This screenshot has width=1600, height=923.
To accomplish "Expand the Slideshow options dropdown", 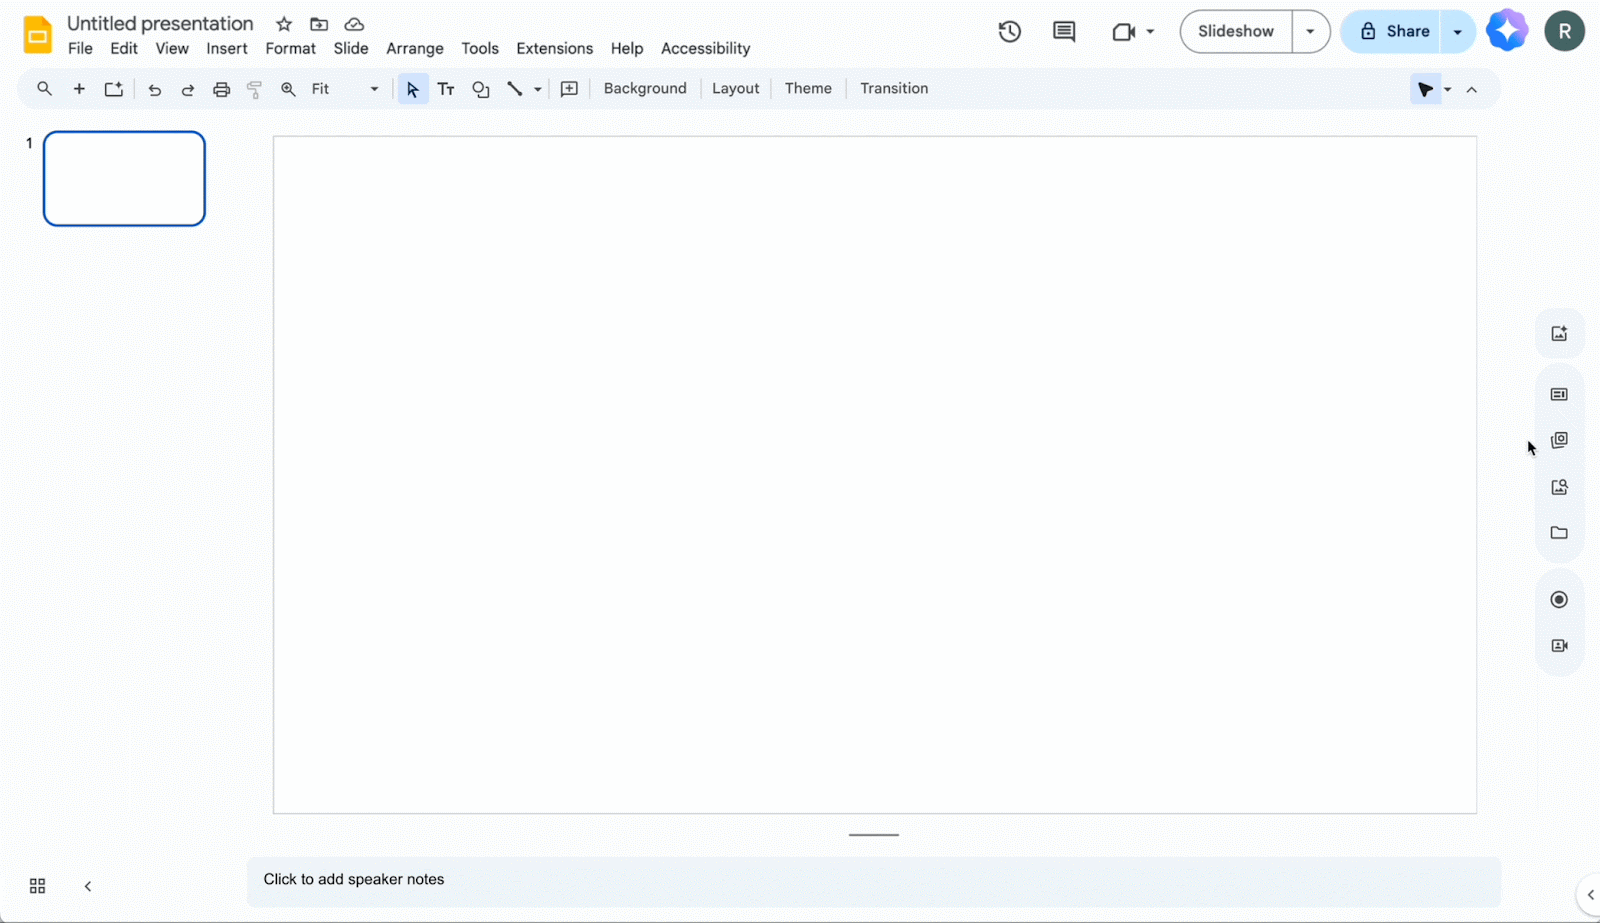I will tap(1310, 31).
